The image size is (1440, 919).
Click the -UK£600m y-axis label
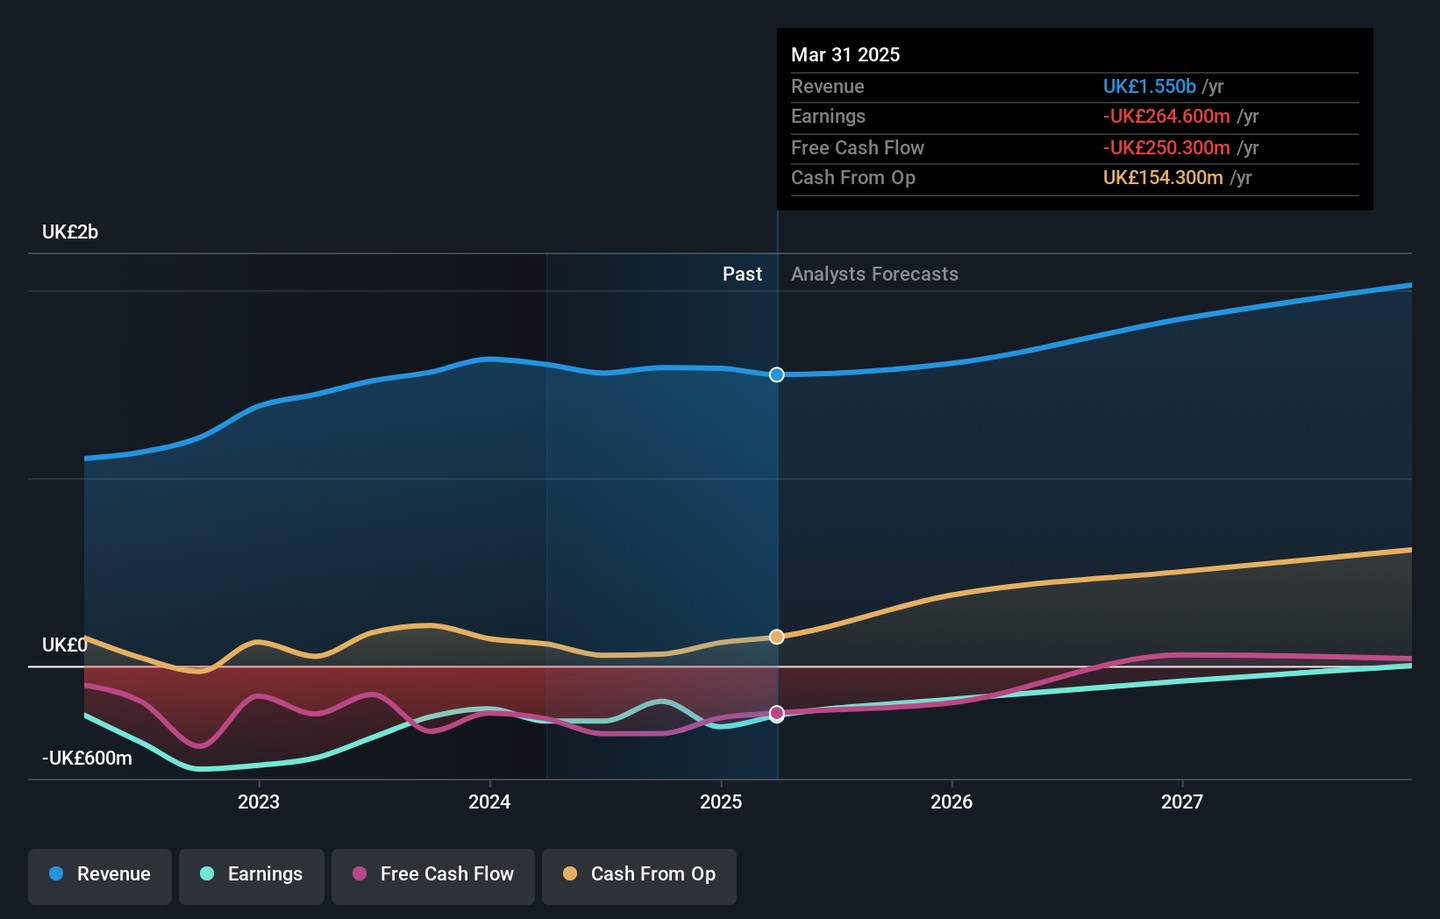(87, 758)
